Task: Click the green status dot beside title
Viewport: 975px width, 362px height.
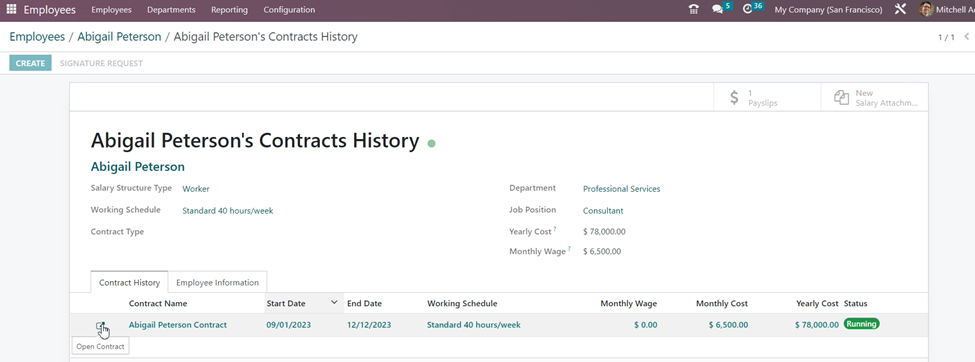Action: pos(432,144)
